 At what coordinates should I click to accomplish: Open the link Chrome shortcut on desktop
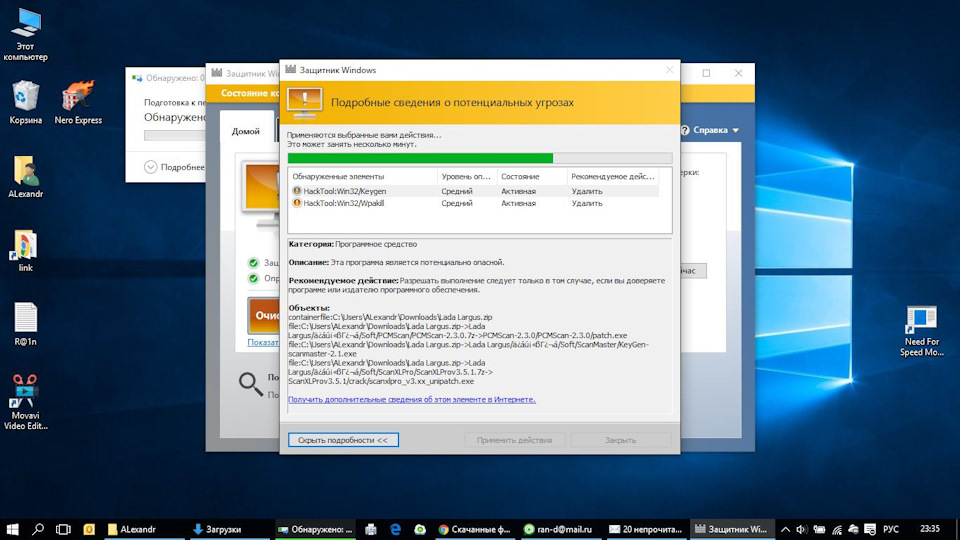(25, 250)
